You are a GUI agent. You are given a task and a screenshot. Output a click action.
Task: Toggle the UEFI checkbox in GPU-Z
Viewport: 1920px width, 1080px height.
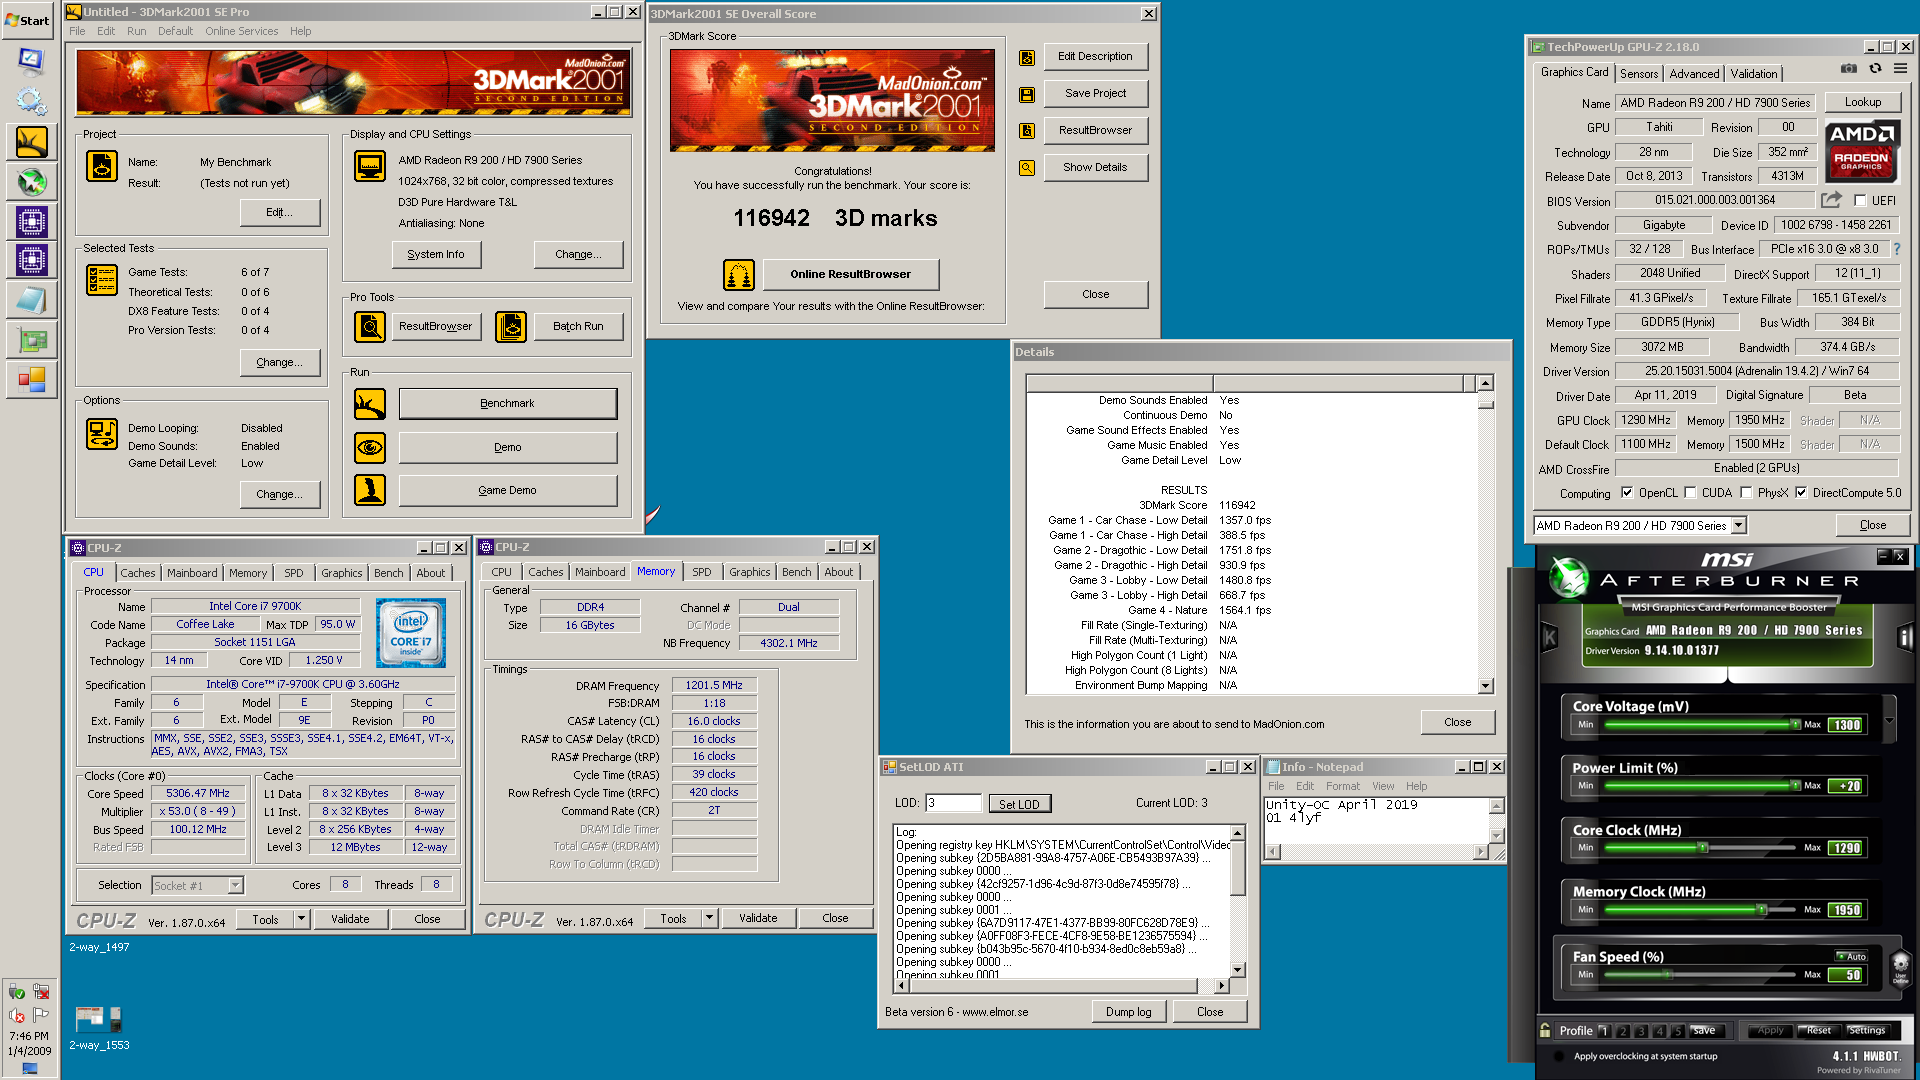pyautogui.click(x=1860, y=201)
